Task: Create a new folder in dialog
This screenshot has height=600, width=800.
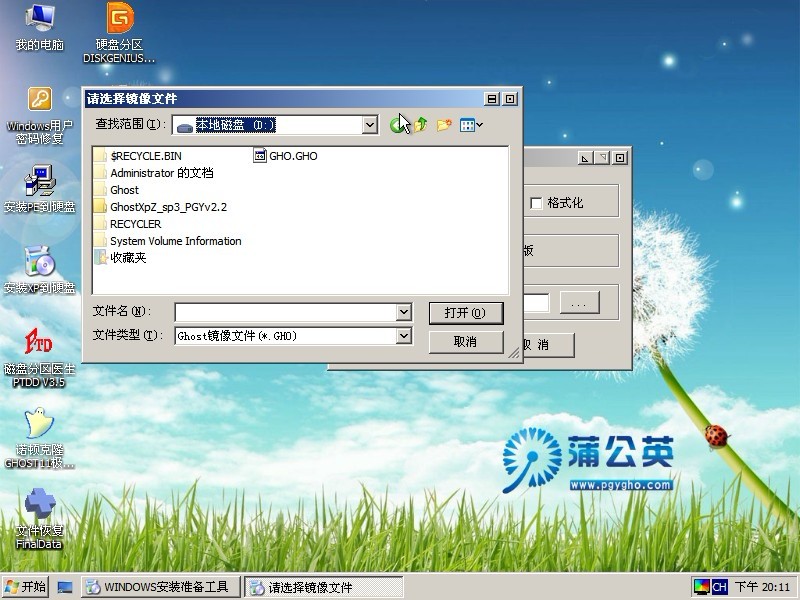Action: pyautogui.click(x=444, y=125)
